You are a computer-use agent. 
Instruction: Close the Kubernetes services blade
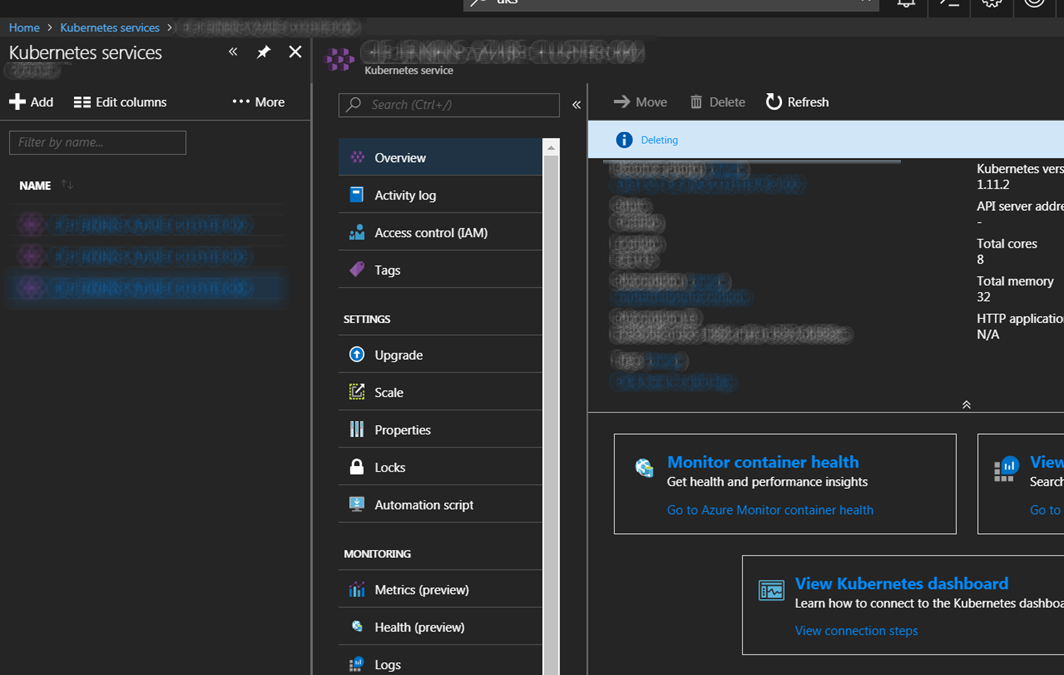pos(295,52)
